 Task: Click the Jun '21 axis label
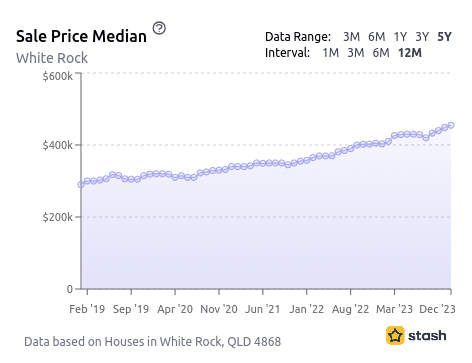[x=263, y=309]
